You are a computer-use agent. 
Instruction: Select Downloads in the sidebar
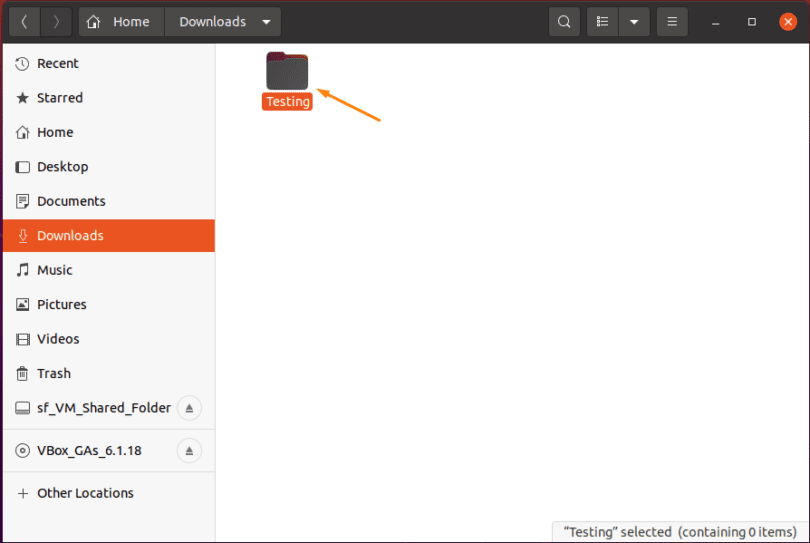109,236
